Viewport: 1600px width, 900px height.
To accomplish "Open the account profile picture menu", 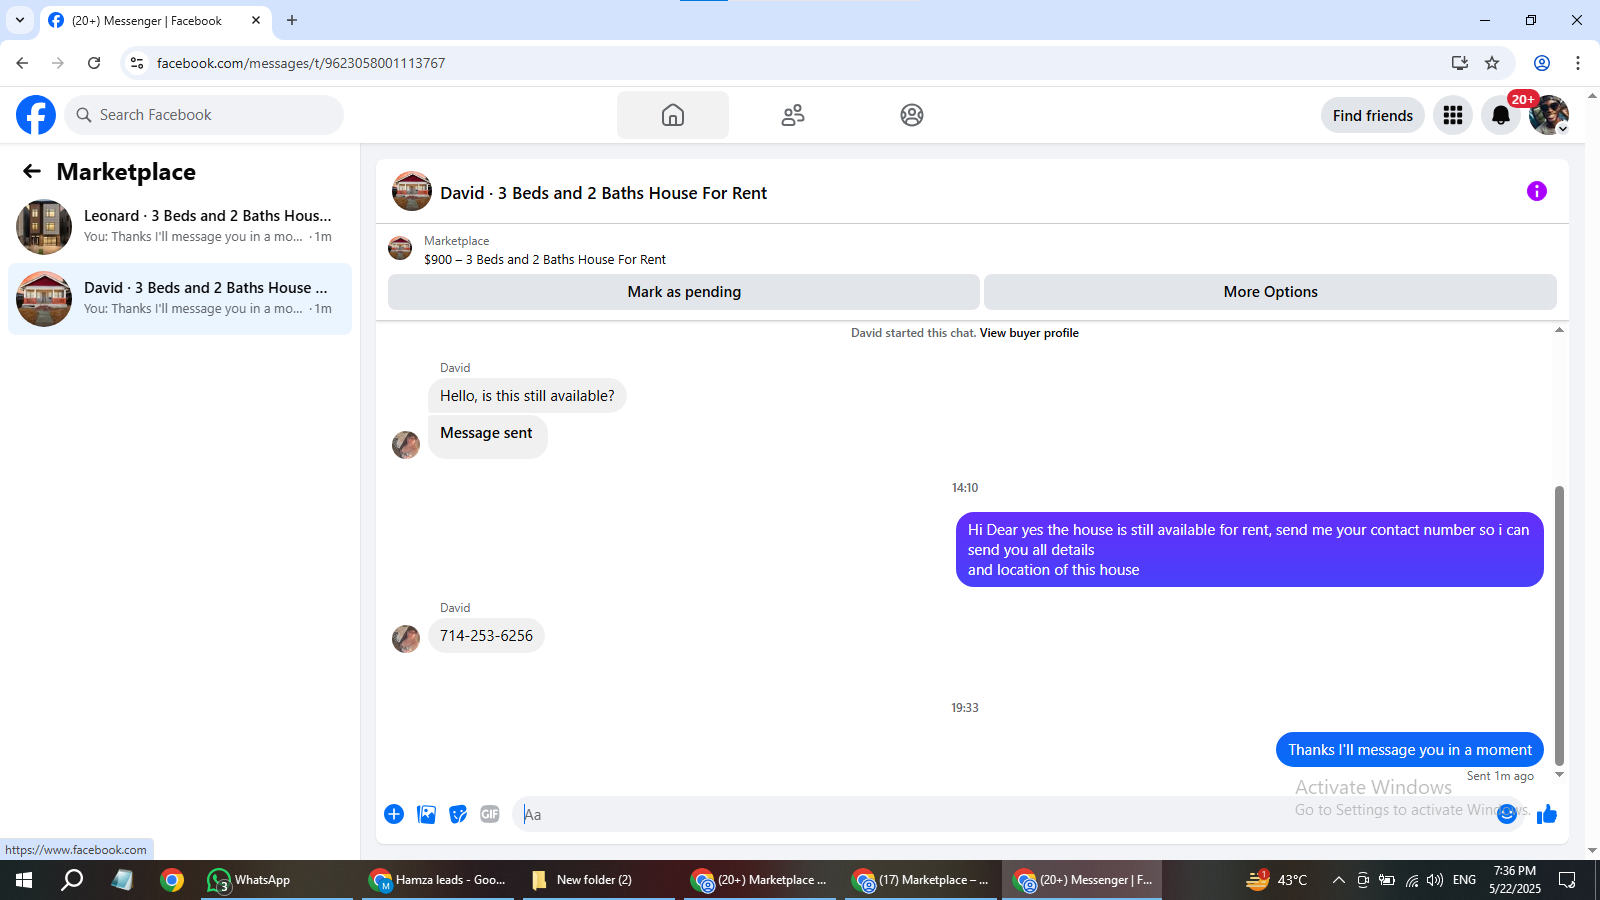I will pyautogui.click(x=1549, y=115).
